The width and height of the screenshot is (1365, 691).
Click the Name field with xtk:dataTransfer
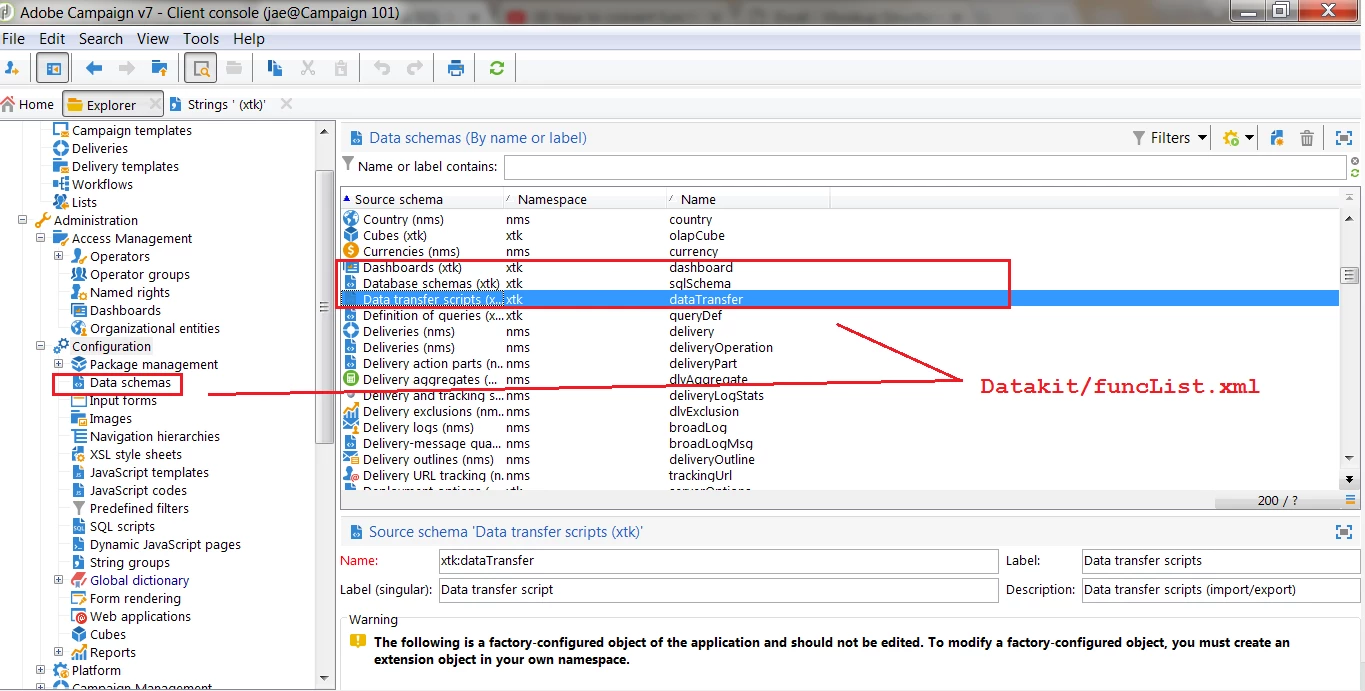[718, 561]
